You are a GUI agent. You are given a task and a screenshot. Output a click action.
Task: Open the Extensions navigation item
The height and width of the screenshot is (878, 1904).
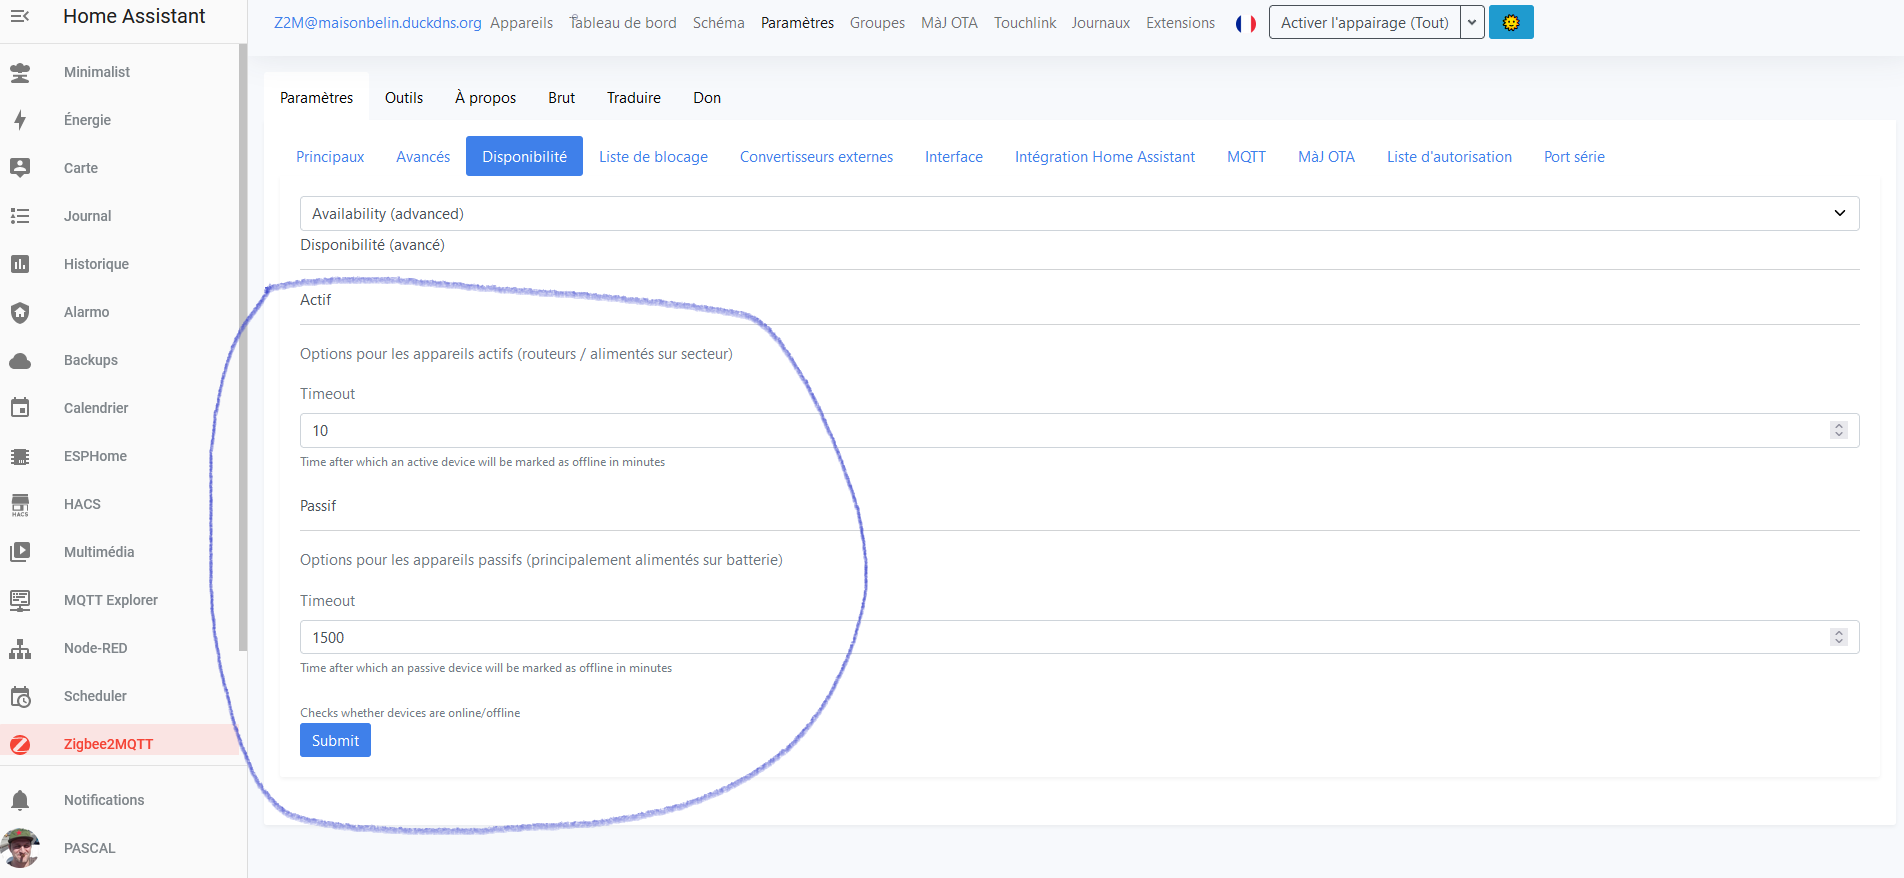tap(1180, 23)
